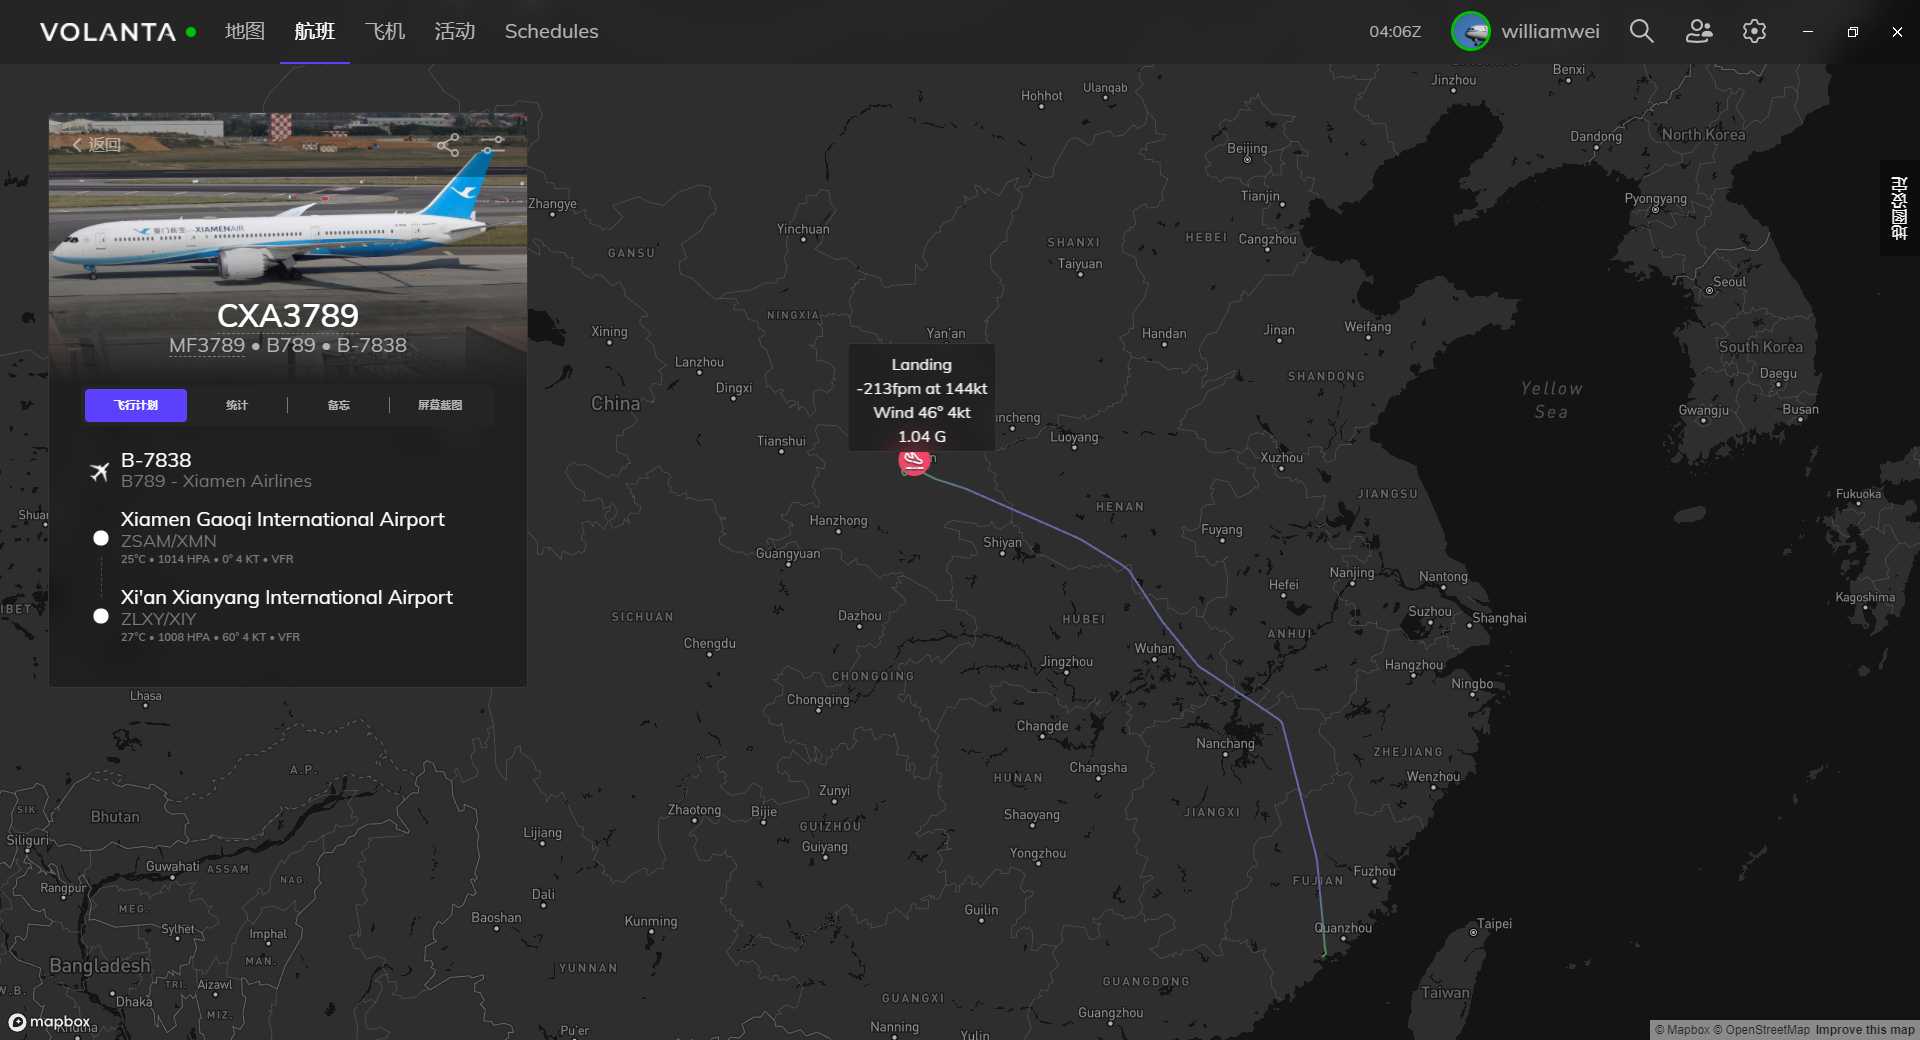Click the Chengdu city label on map
Image resolution: width=1920 pixels, height=1040 pixels.
(709, 643)
